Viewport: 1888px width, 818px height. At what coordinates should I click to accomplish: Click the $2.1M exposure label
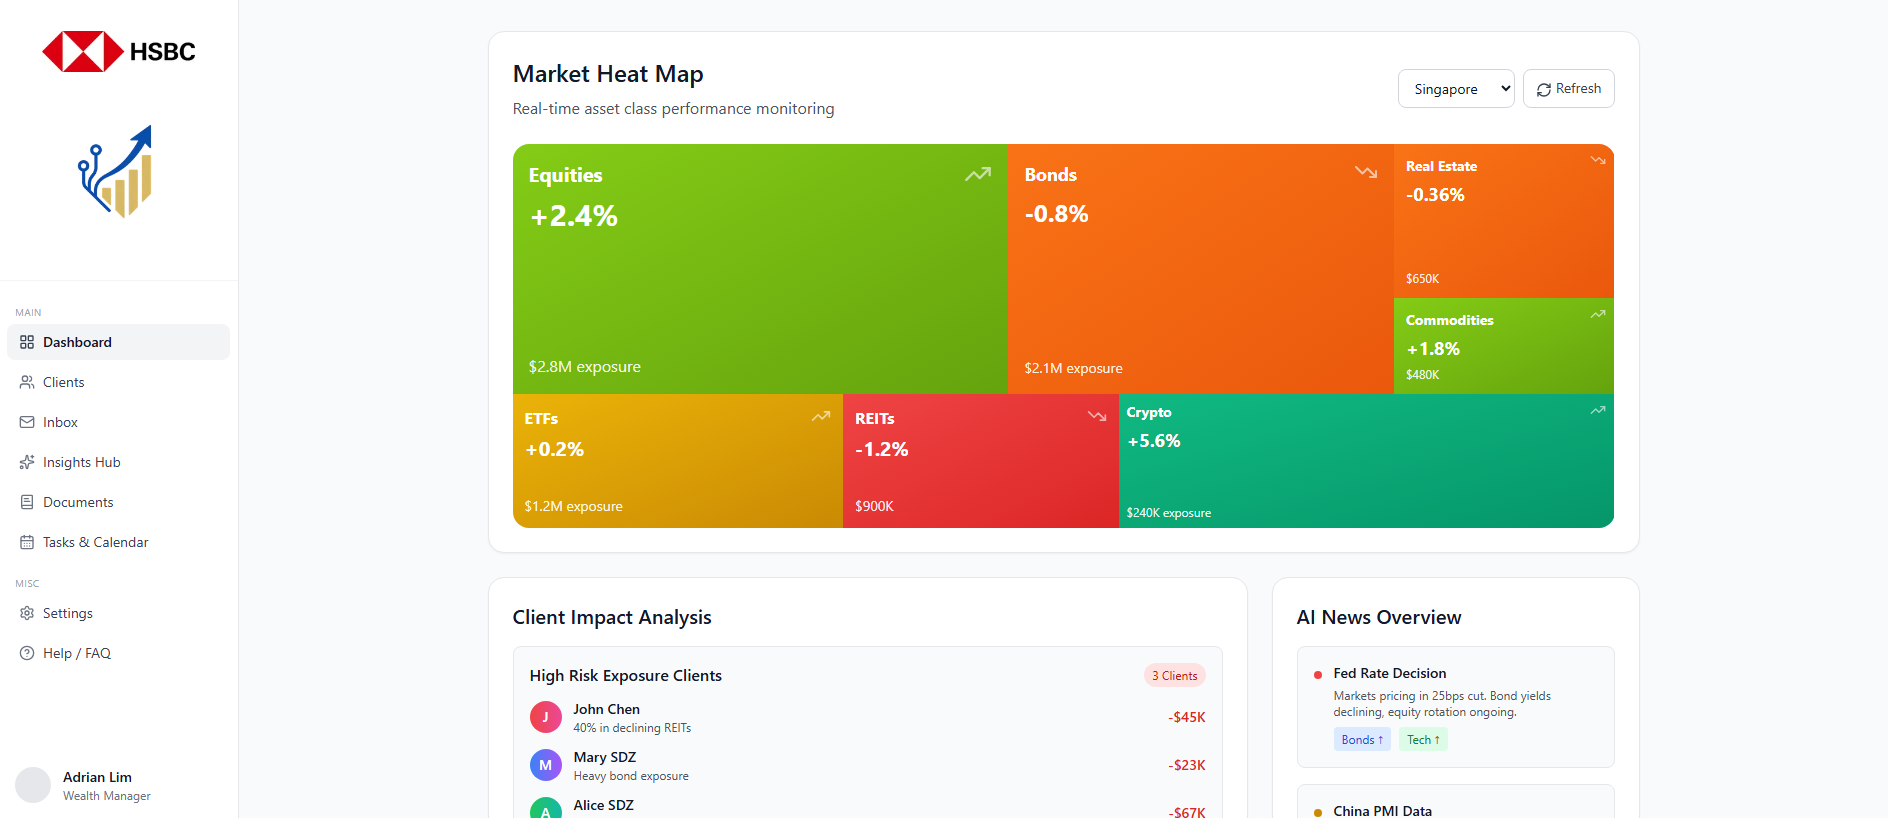point(1074,368)
